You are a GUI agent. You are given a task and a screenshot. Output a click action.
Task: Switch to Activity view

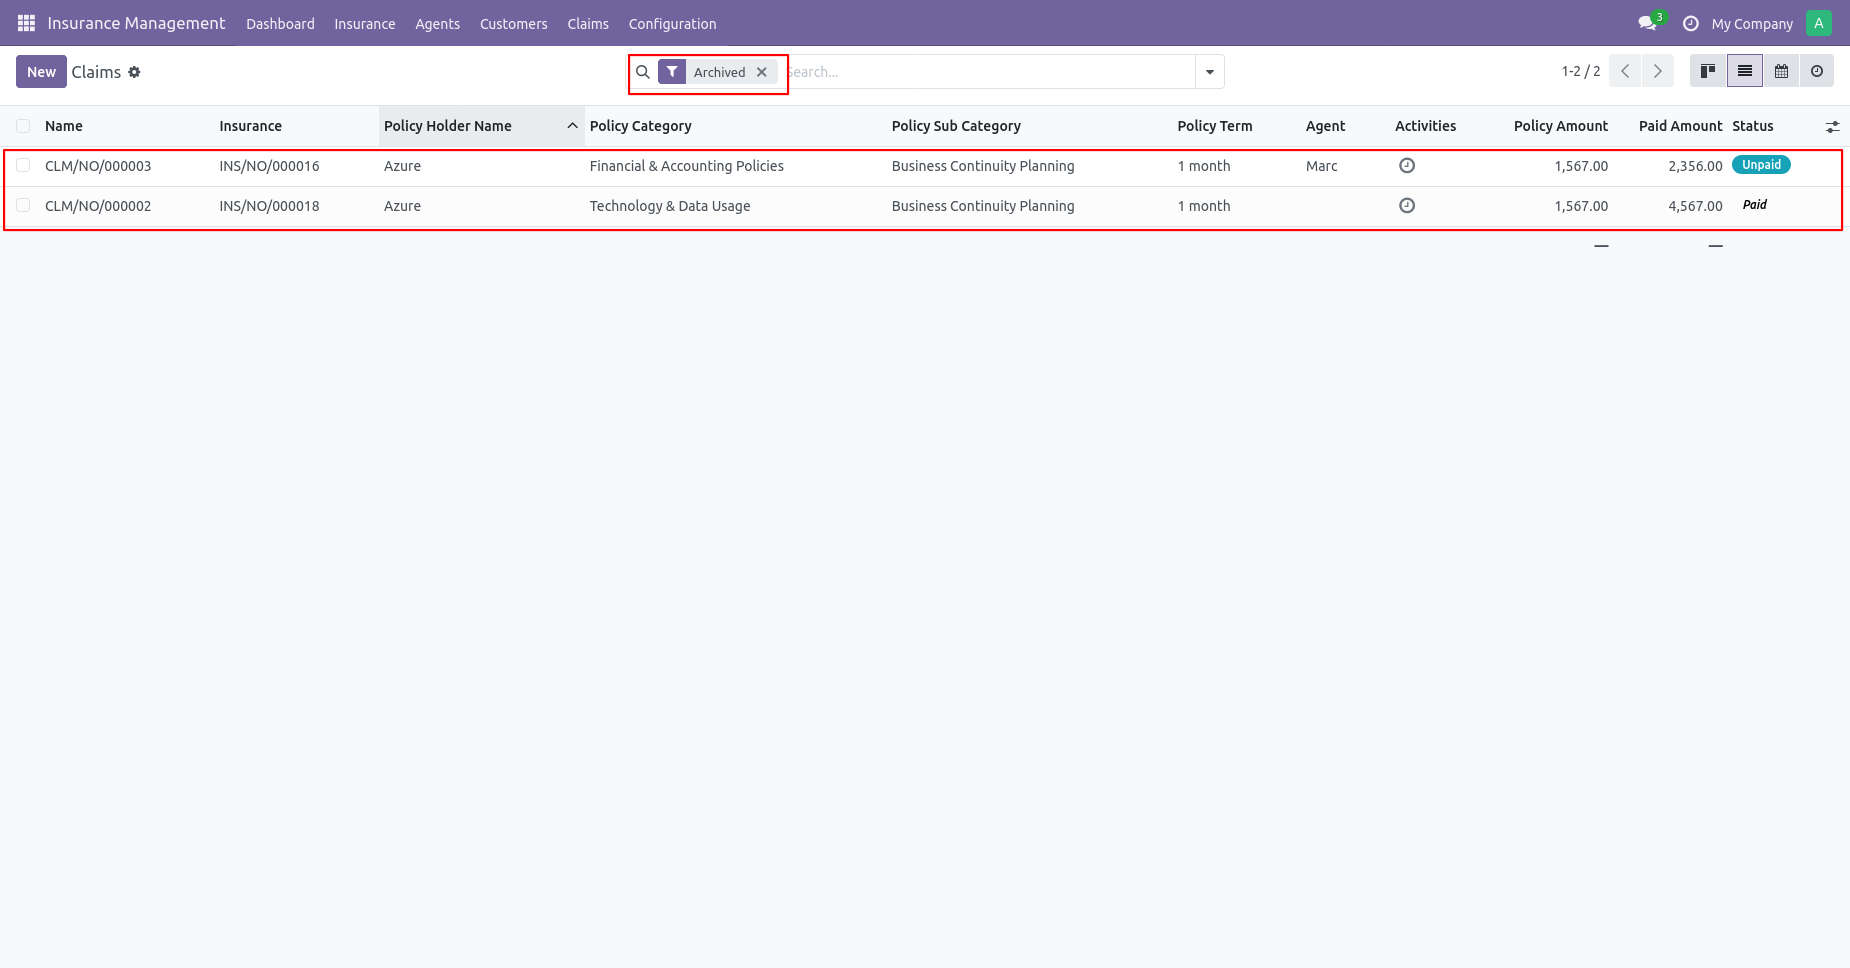tap(1817, 71)
